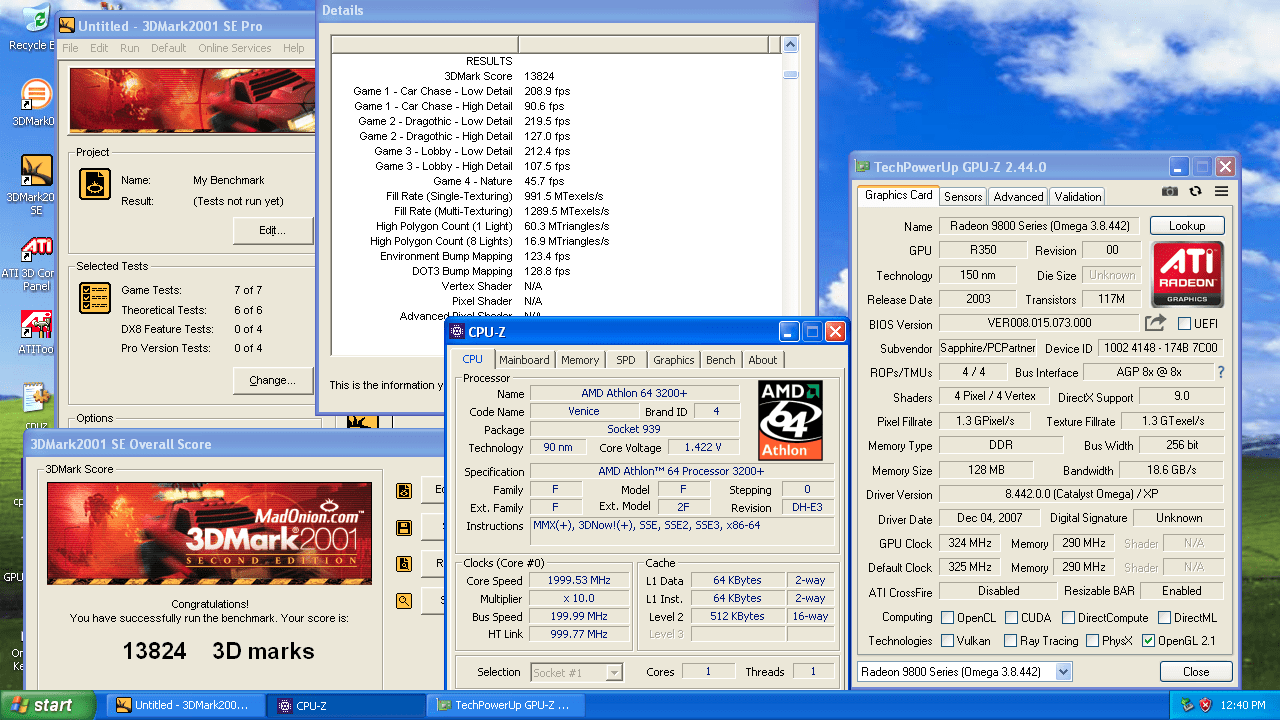Click the Bus Interface question mark
Viewport: 1280px width, 720px height.
point(1221,372)
